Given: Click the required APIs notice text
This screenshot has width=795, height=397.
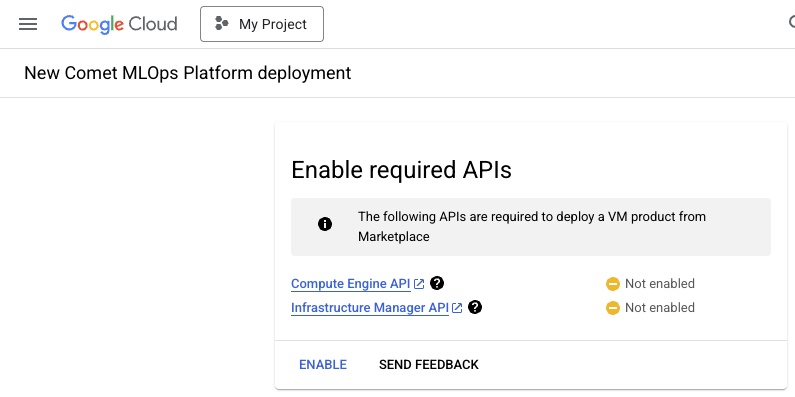Looking at the screenshot, I should click(531, 227).
